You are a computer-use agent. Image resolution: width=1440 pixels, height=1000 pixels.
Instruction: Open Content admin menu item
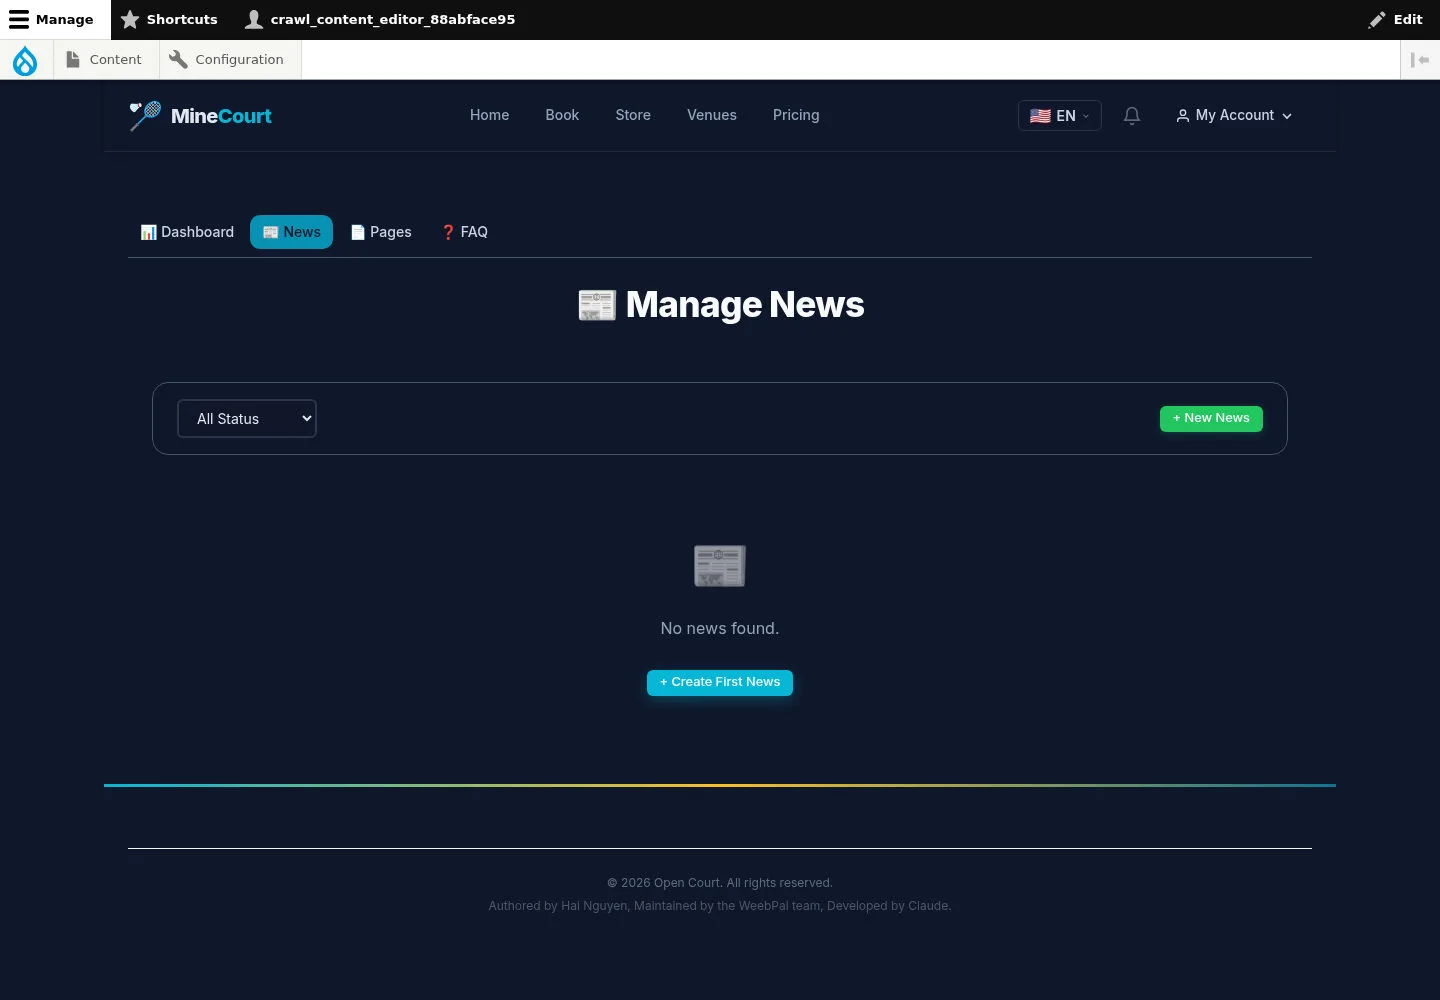[105, 60]
